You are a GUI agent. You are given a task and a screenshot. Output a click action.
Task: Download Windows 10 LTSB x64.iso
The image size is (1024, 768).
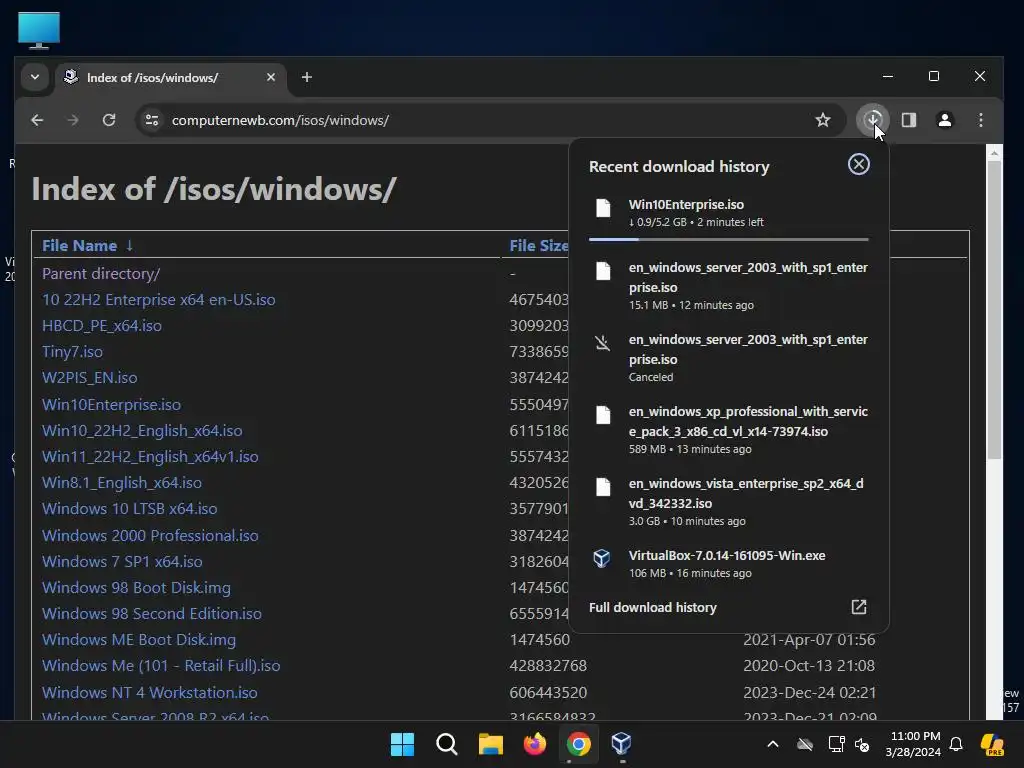click(130, 509)
